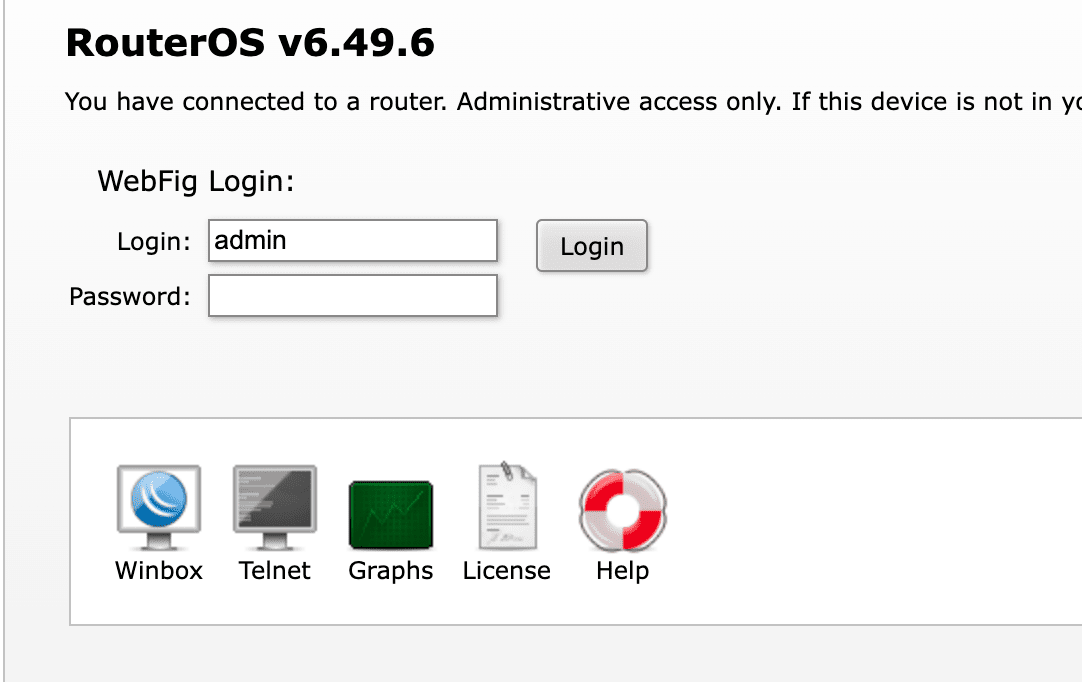
Task: Click the RouterOS v6.49.6 heading
Action: point(250,43)
